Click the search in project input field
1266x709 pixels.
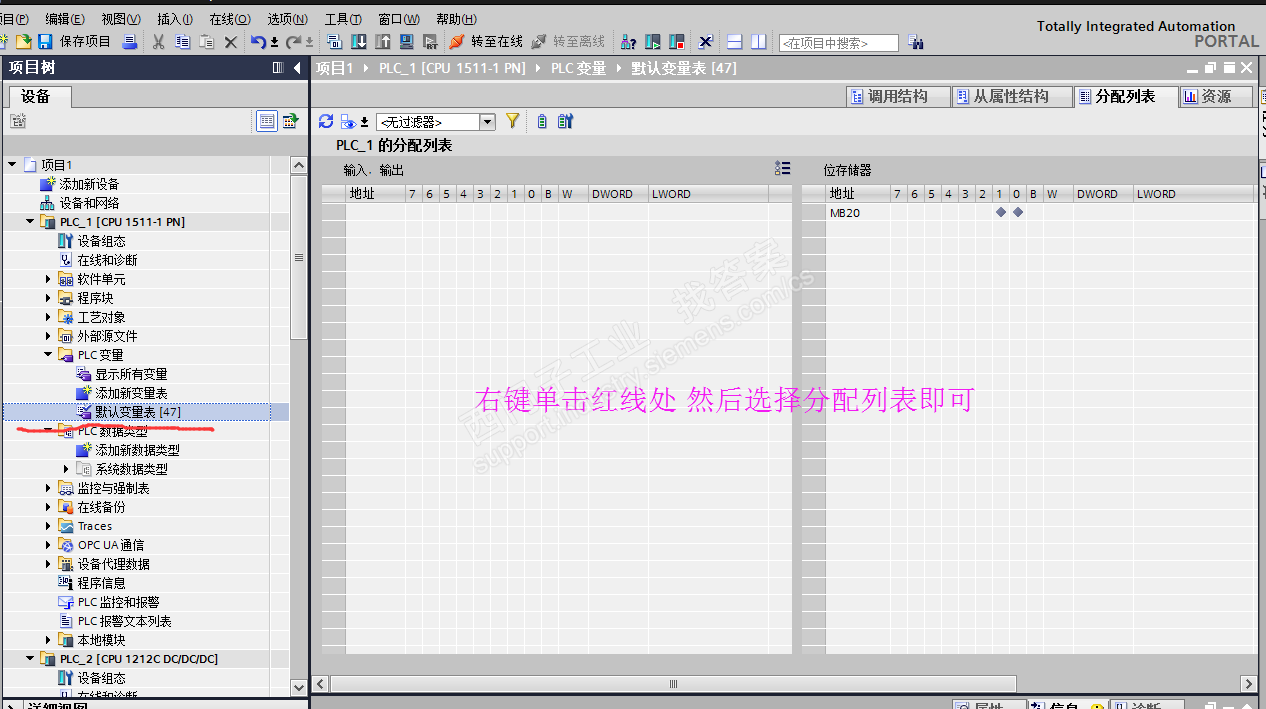[x=838, y=43]
